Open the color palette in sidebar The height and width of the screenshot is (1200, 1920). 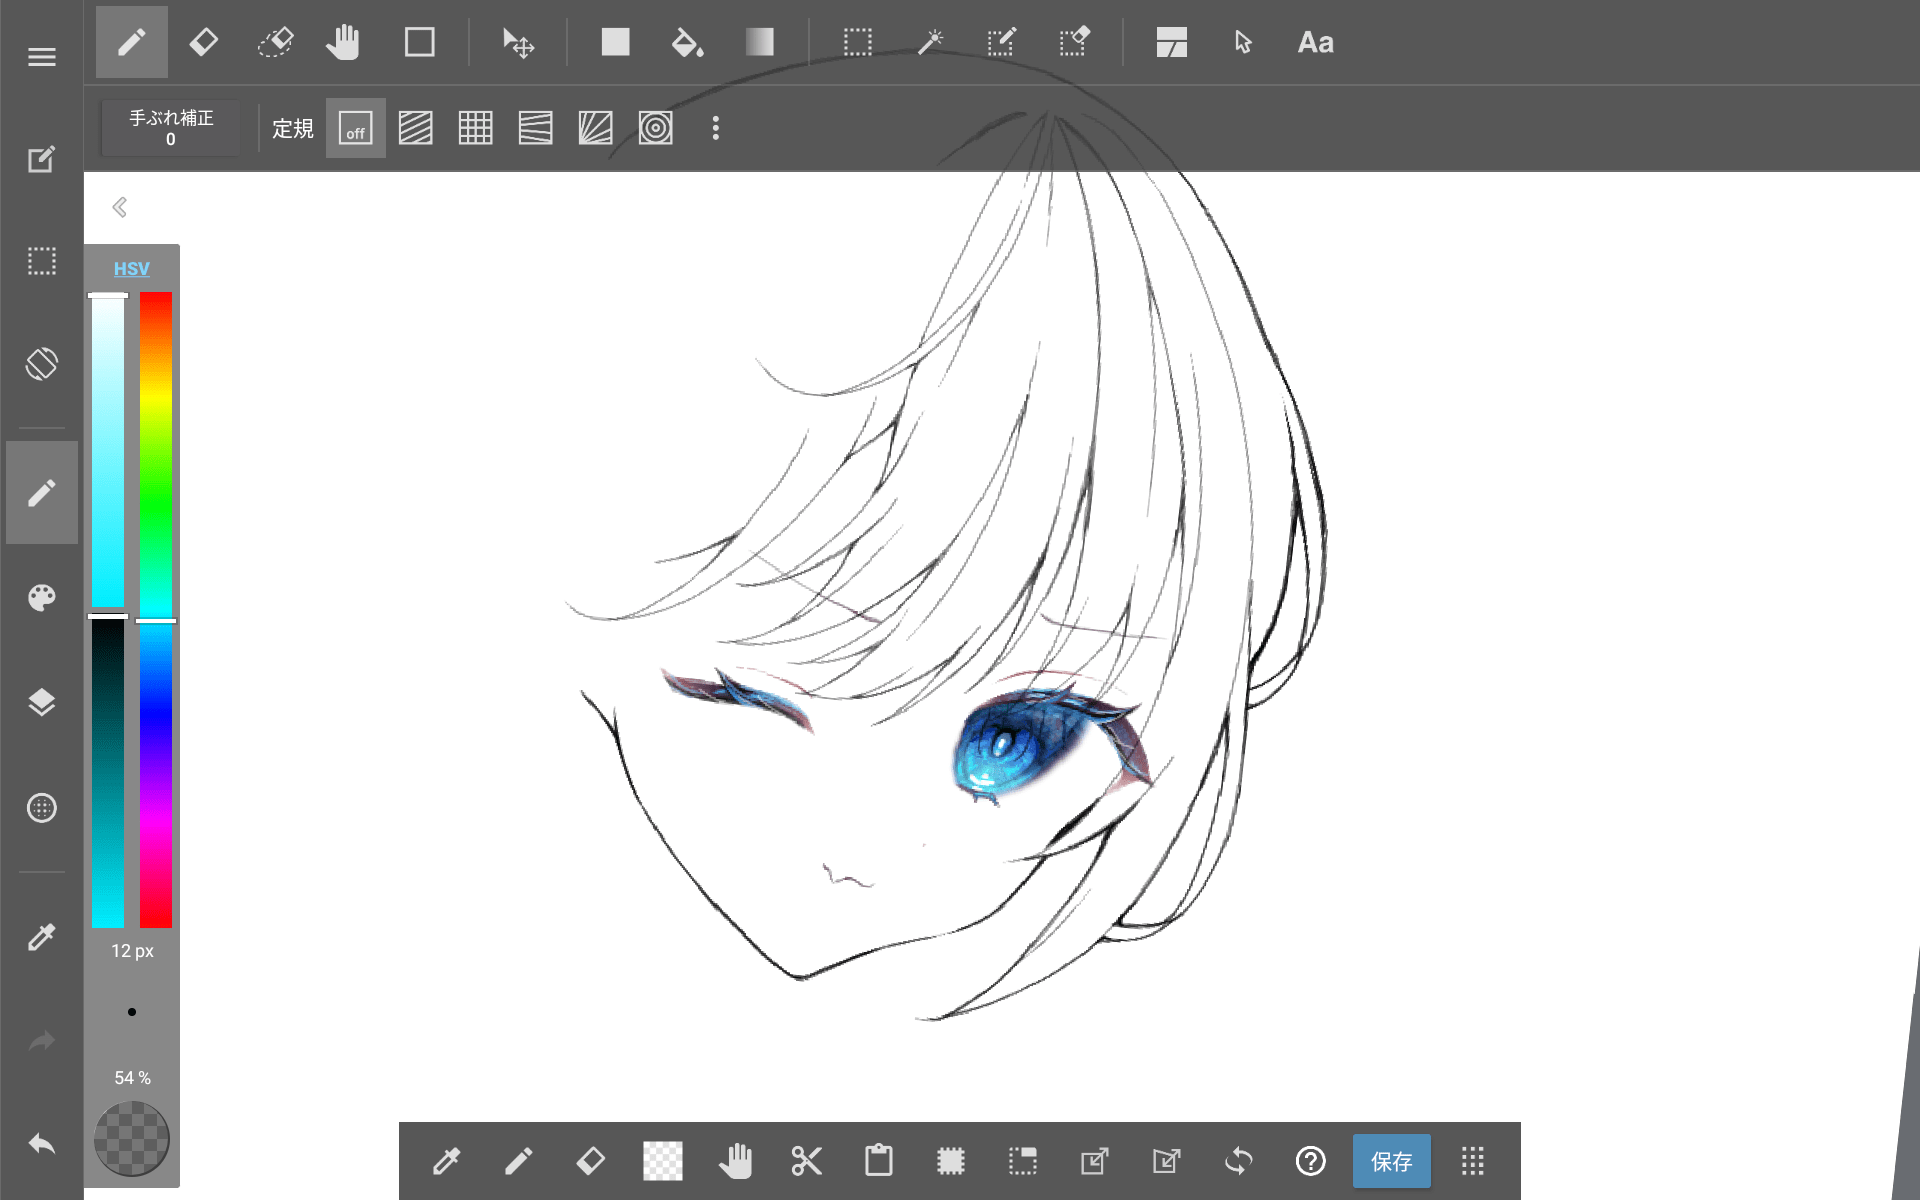42,598
